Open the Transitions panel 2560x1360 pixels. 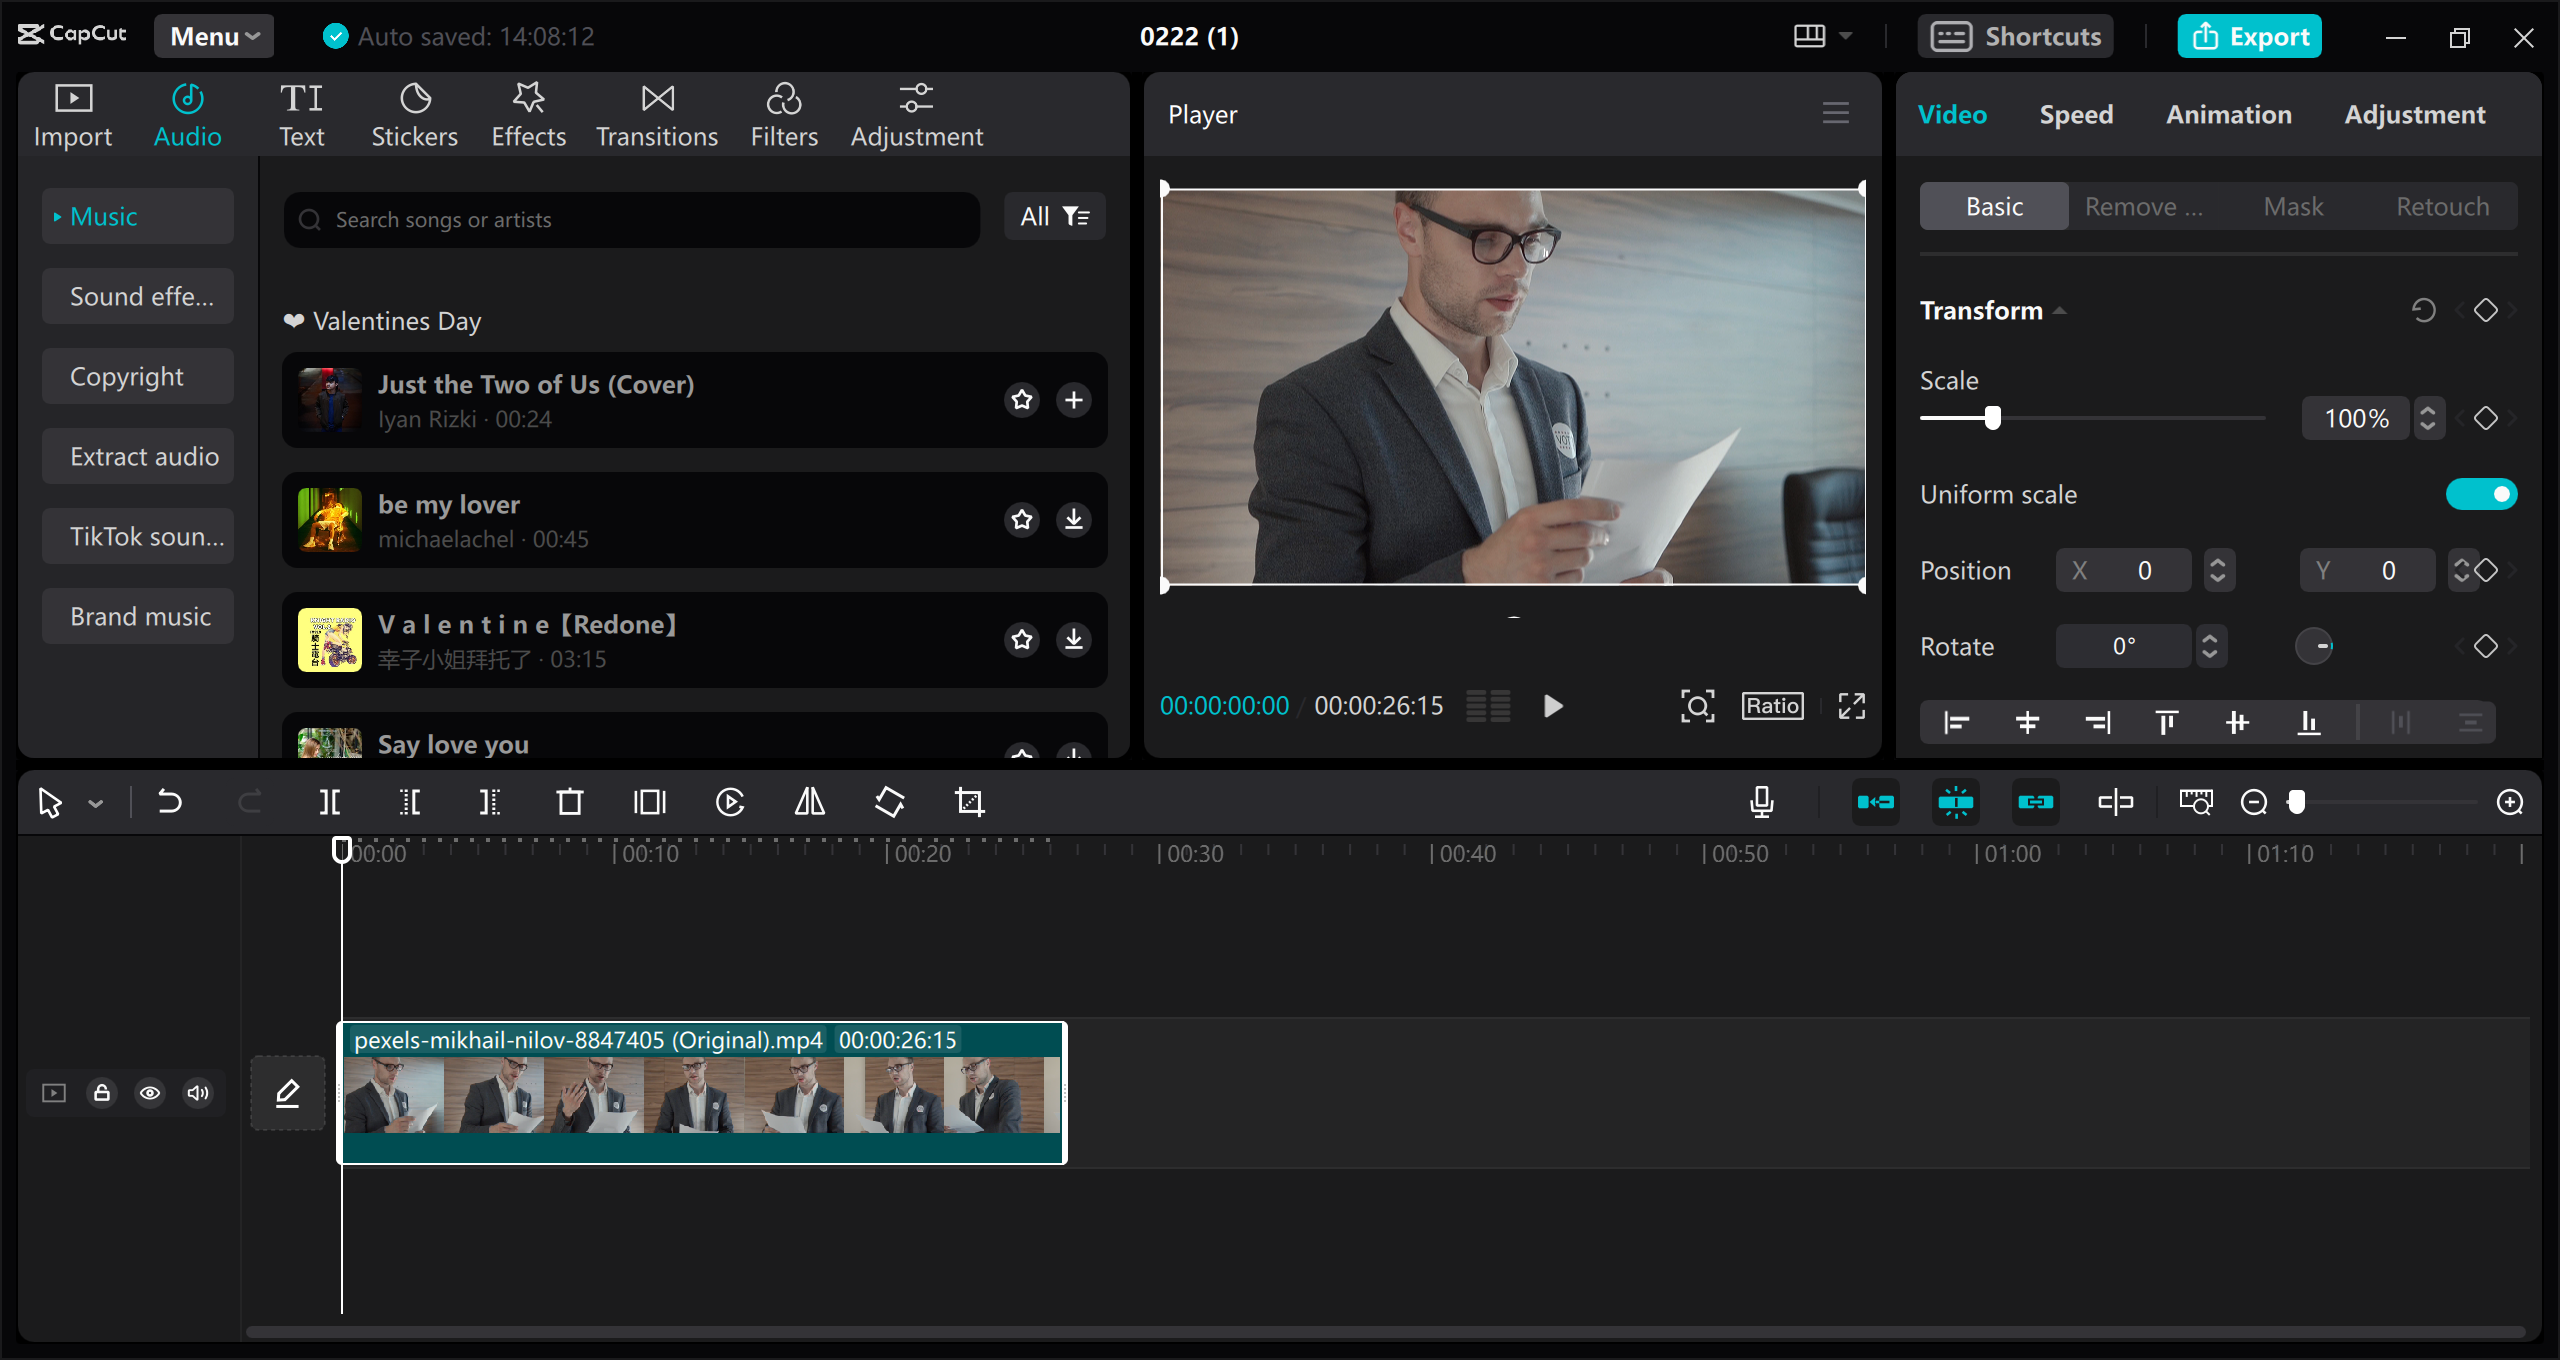pos(656,113)
